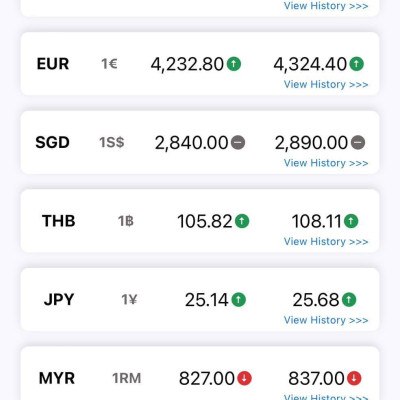This screenshot has width=400, height=400.
Task: Click gray unchanged icon beside 2,890.00
Action: (358, 143)
